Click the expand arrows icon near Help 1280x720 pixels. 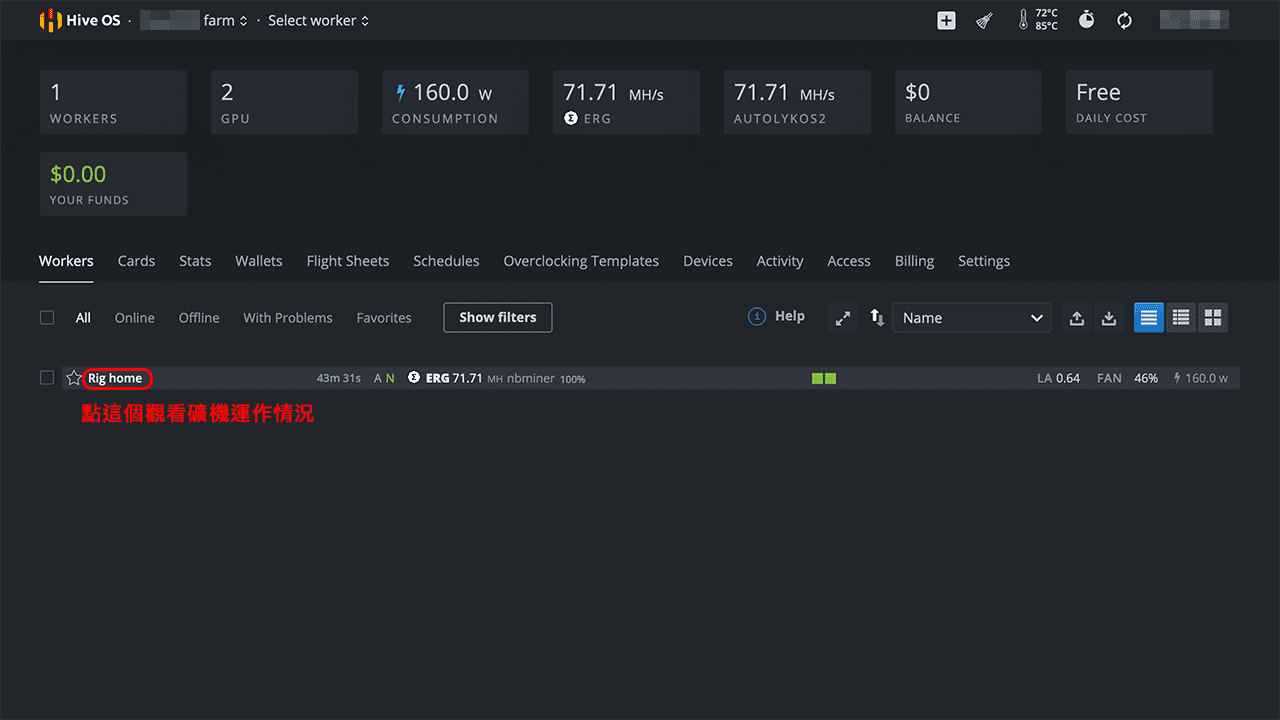coord(843,318)
